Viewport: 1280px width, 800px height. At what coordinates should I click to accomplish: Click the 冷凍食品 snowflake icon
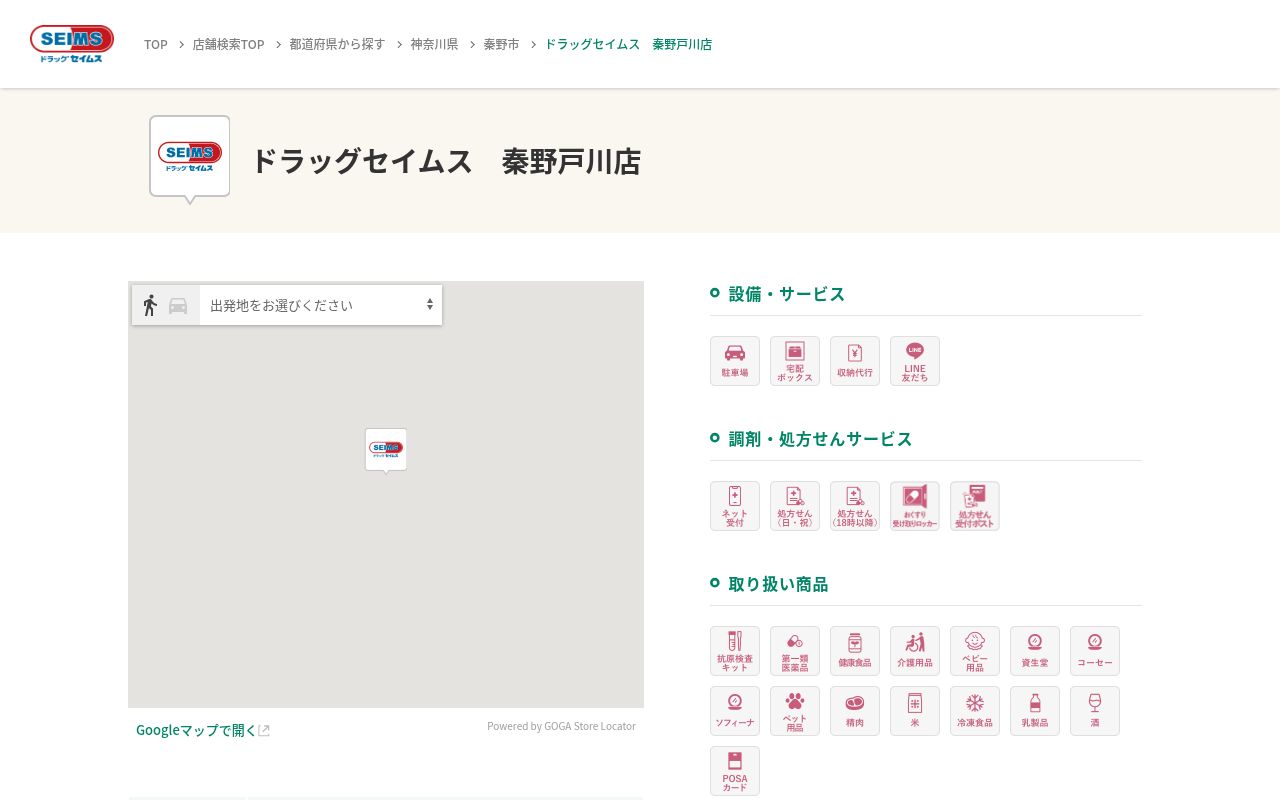[975, 711]
